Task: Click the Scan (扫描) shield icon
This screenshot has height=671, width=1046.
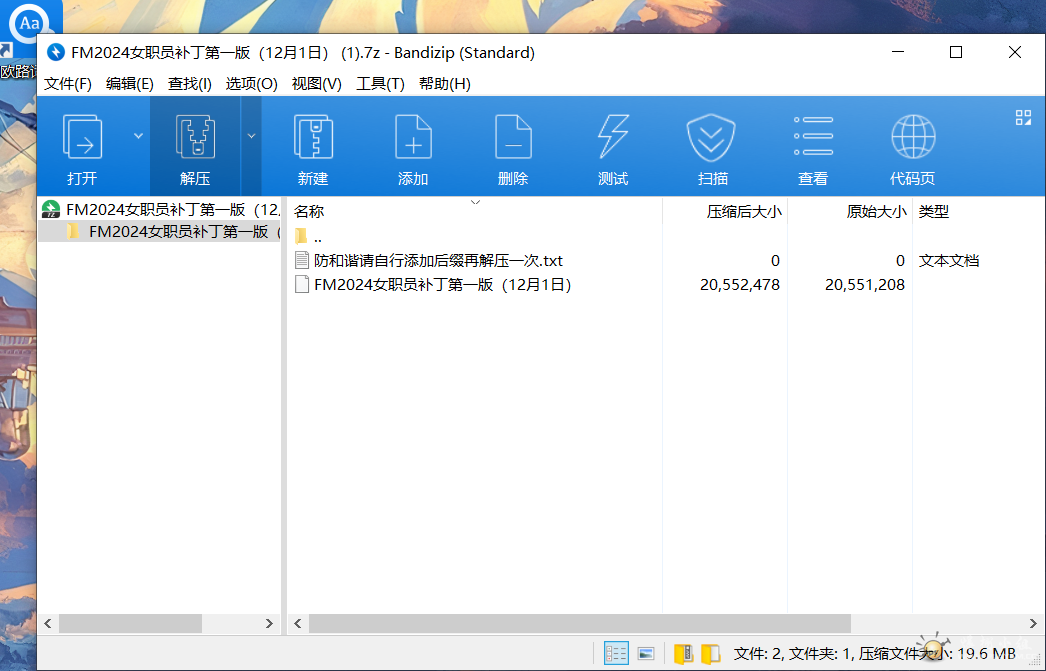Action: pyautogui.click(x=711, y=137)
